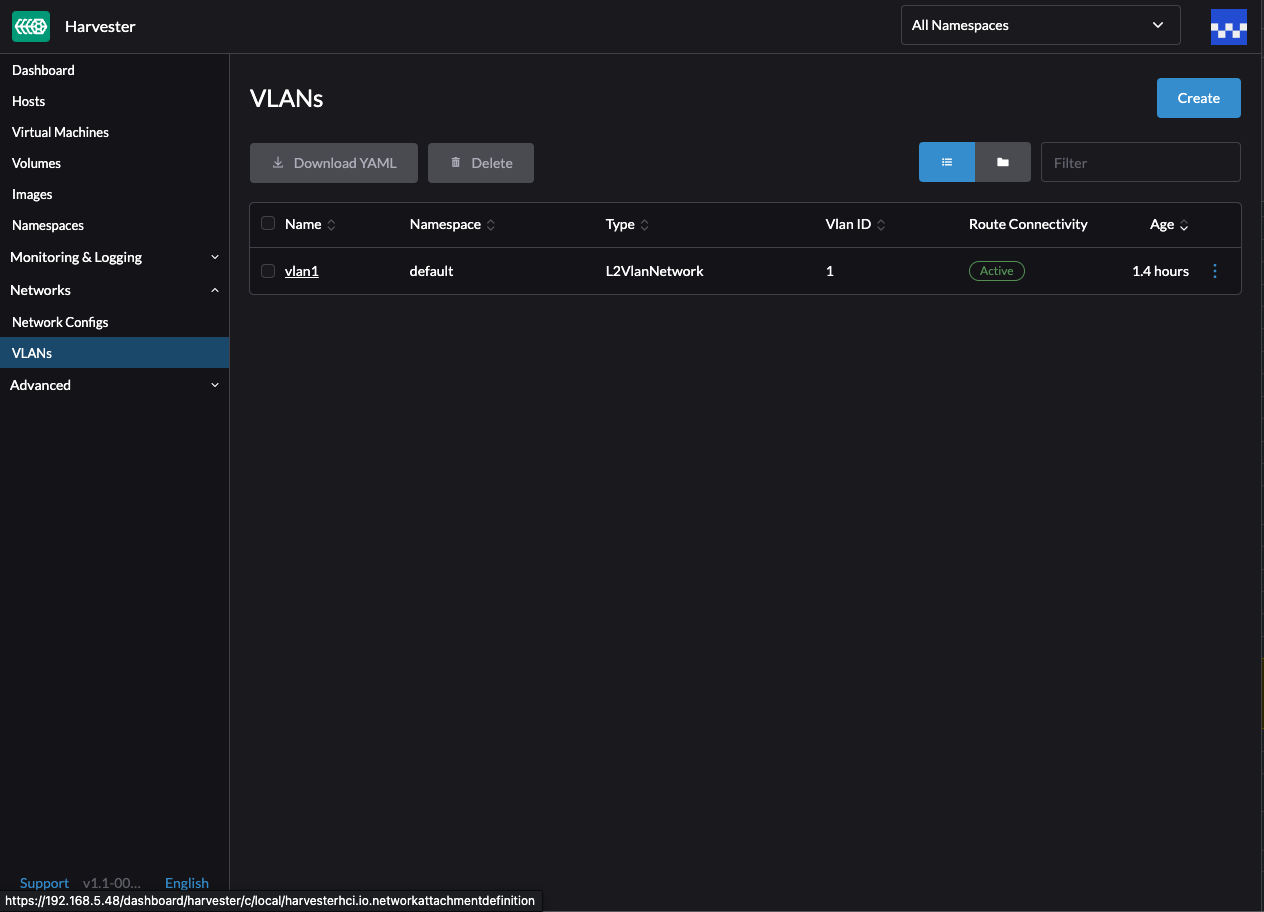Sort the table using the Name sort arrows
The height and width of the screenshot is (912, 1264).
click(331, 224)
